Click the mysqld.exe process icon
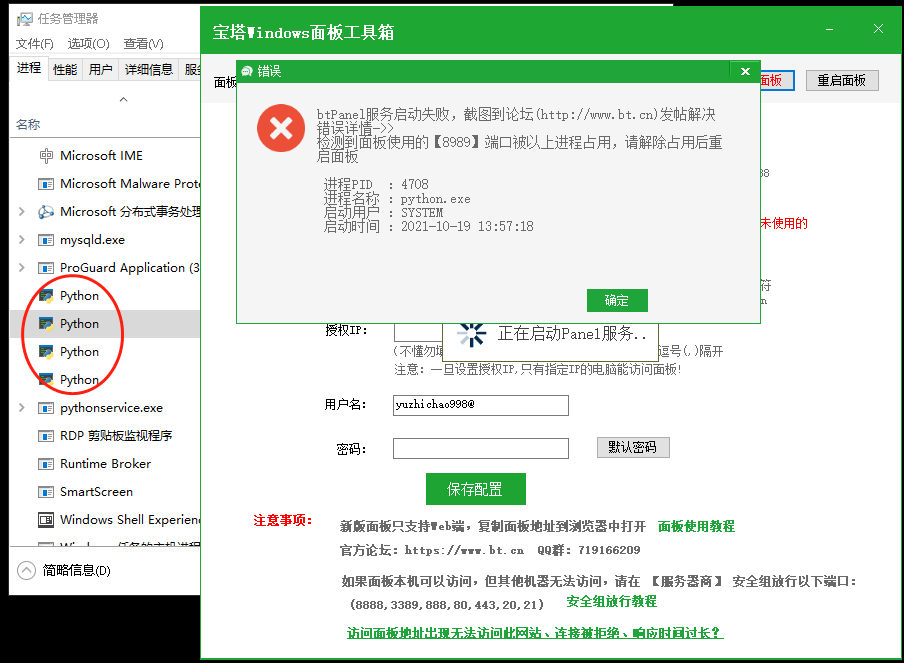This screenshot has height=663, width=904. [x=46, y=240]
